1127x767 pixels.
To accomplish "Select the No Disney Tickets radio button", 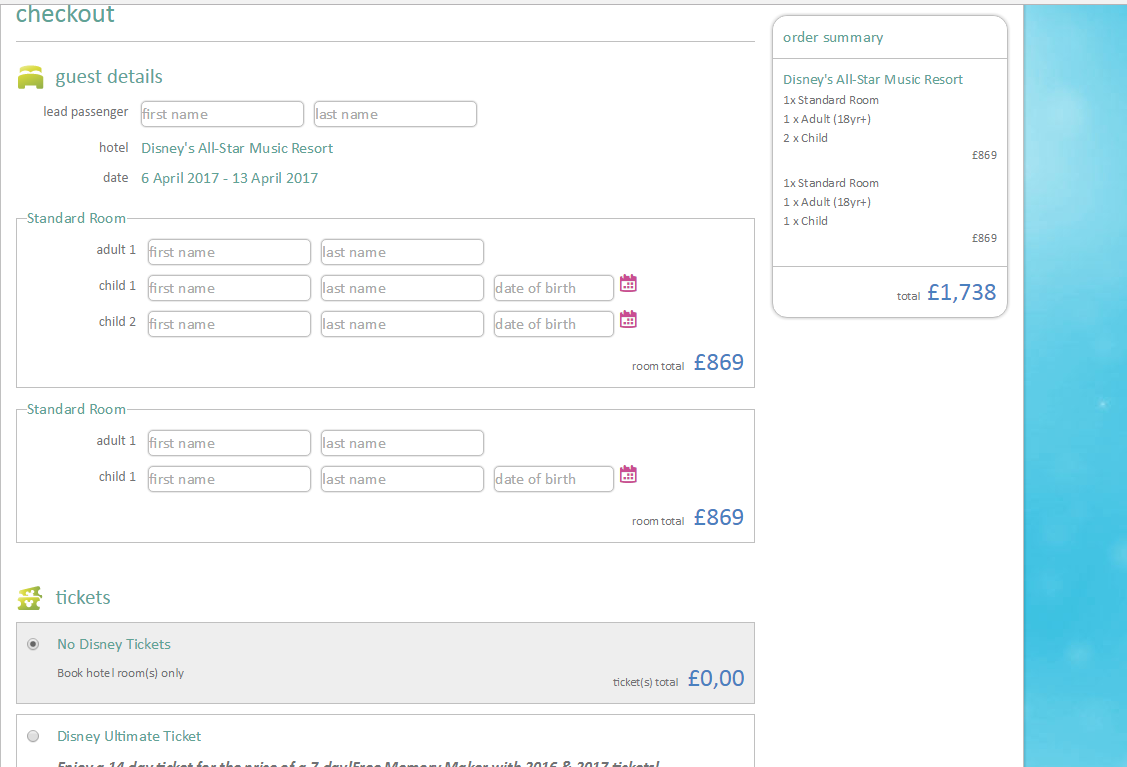I will point(34,645).
